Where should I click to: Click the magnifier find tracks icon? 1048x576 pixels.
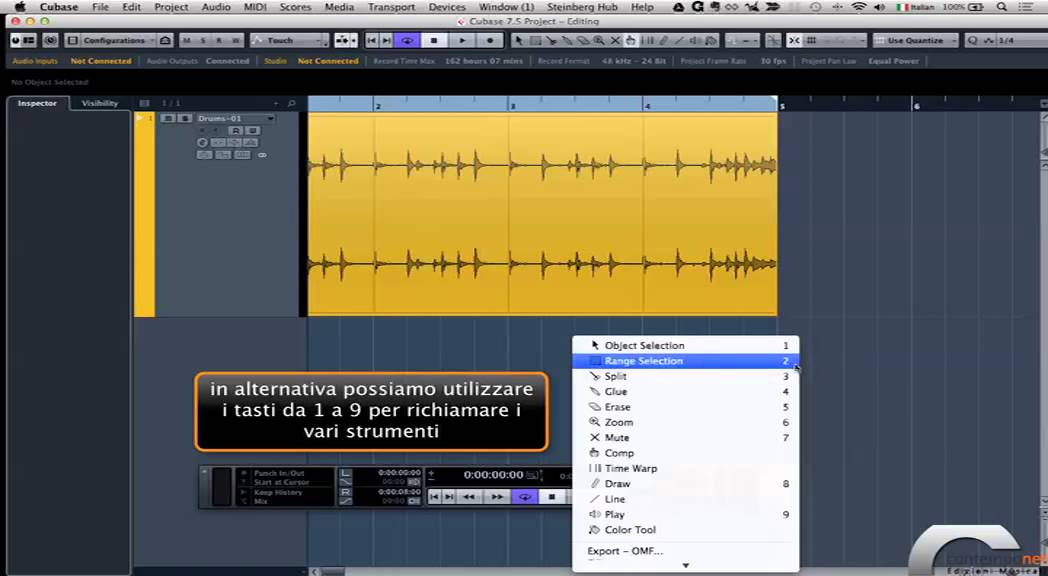pos(291,103)
